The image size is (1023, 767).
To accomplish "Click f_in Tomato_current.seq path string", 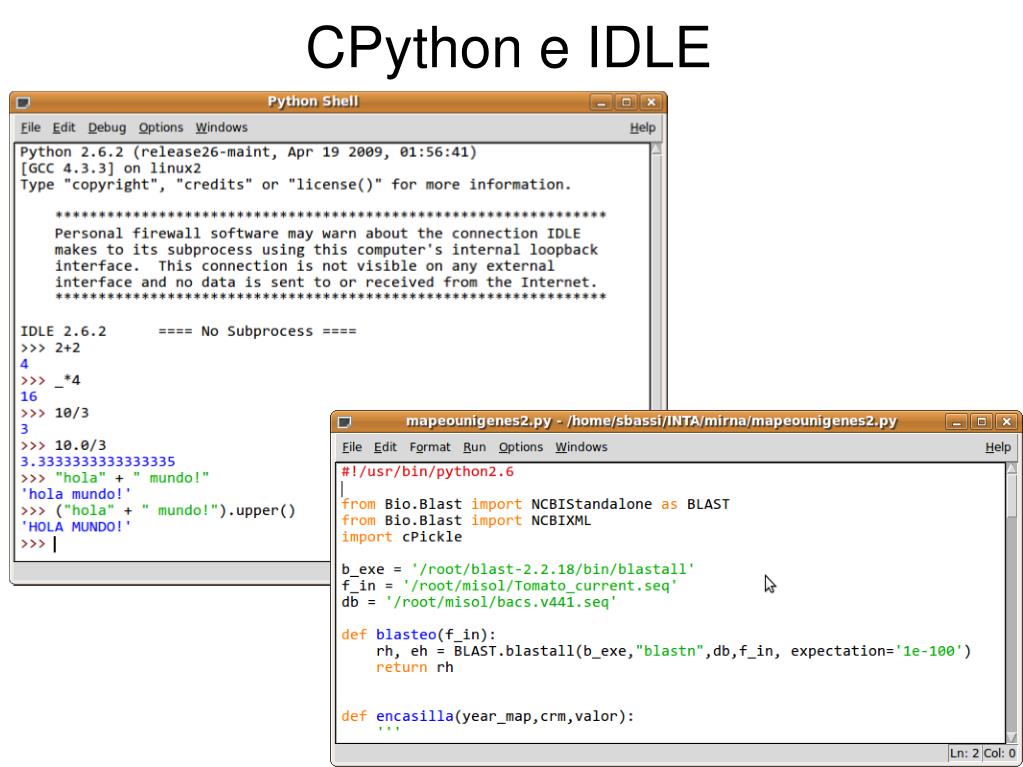I will [540, 586].
